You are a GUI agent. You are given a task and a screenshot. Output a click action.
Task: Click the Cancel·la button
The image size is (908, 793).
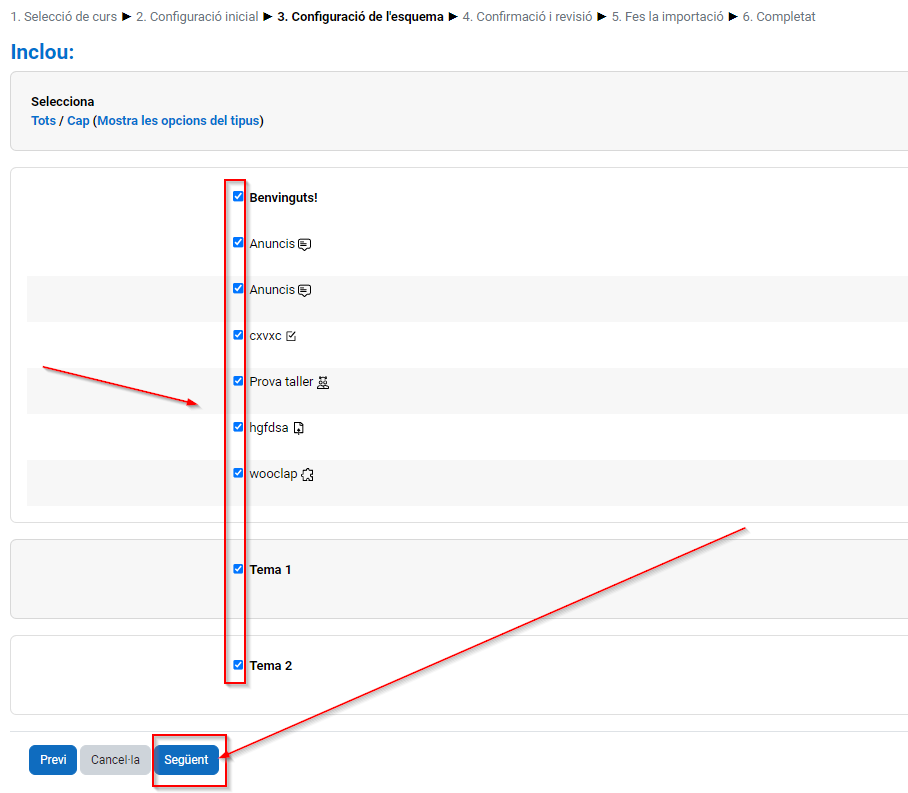(115, 760)
